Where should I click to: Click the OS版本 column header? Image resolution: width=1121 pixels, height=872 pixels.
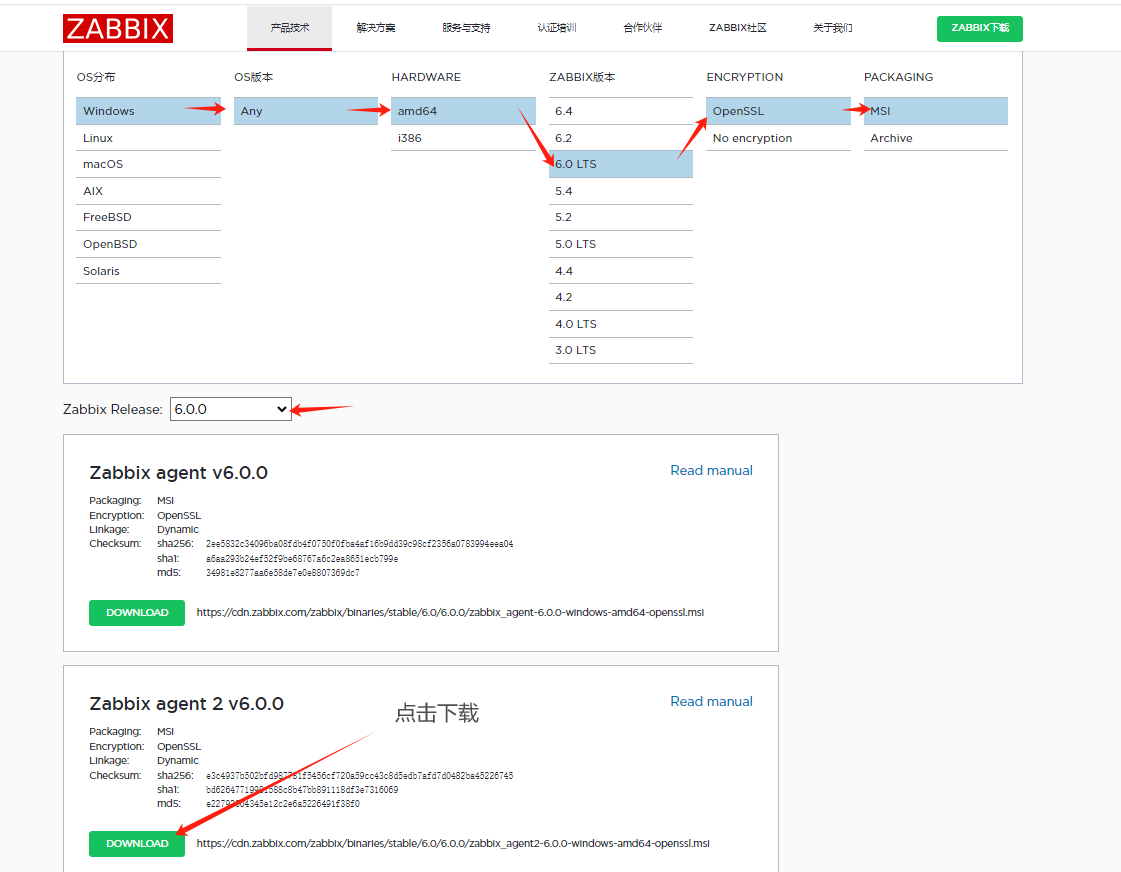253,77
